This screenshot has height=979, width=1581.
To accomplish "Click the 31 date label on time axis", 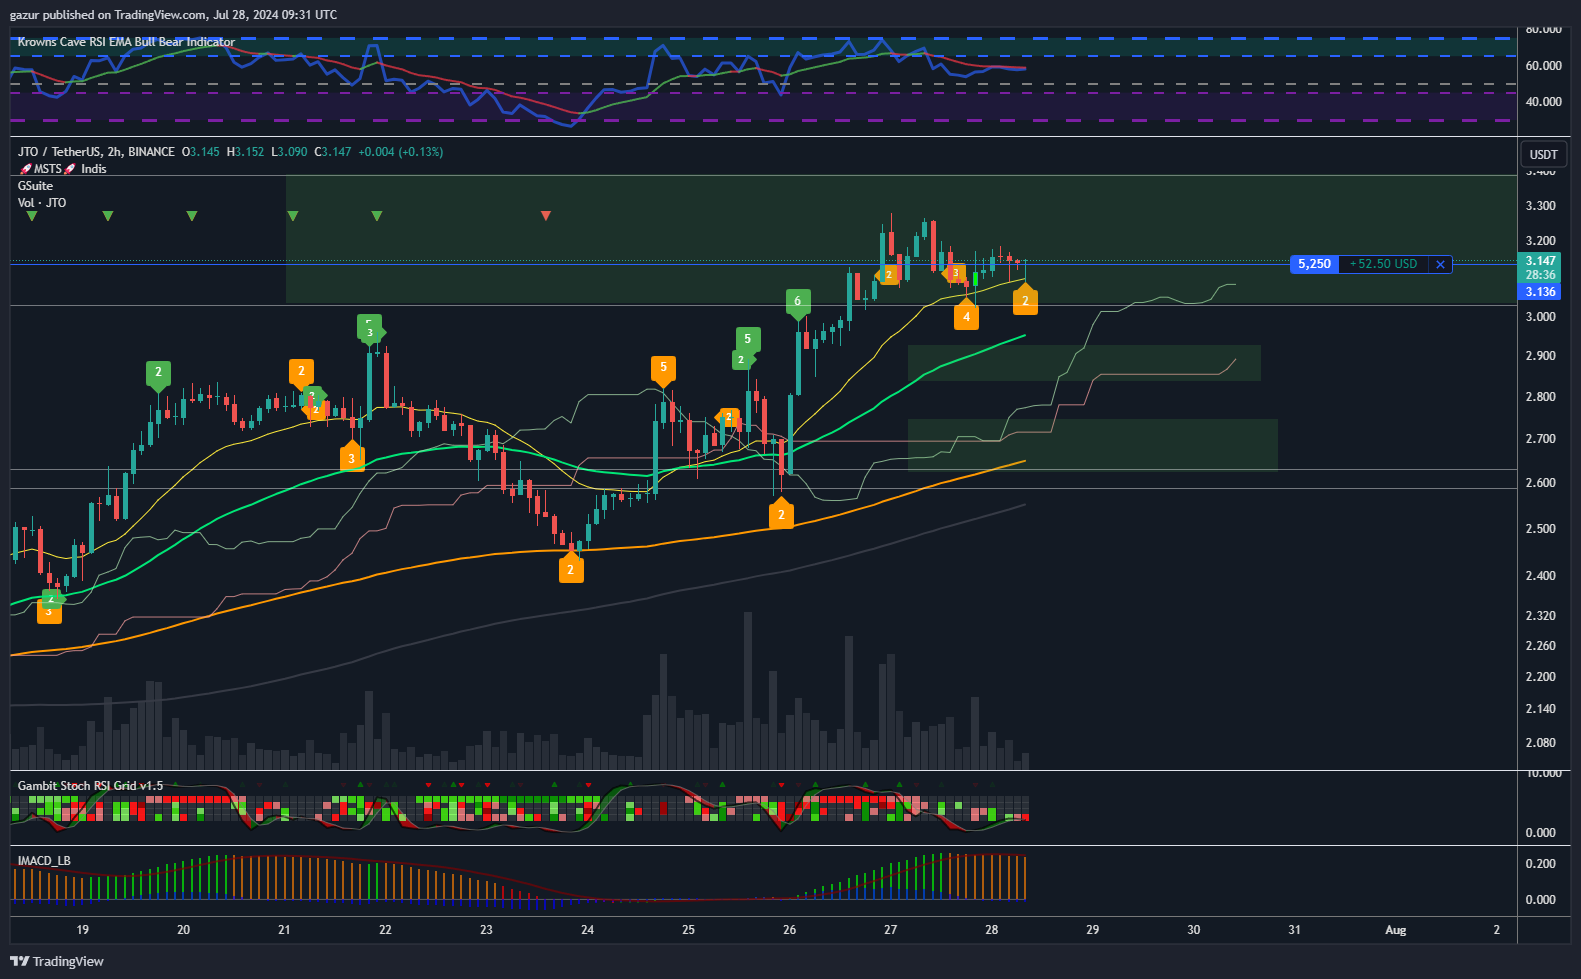I will (x=1294, y=930).
